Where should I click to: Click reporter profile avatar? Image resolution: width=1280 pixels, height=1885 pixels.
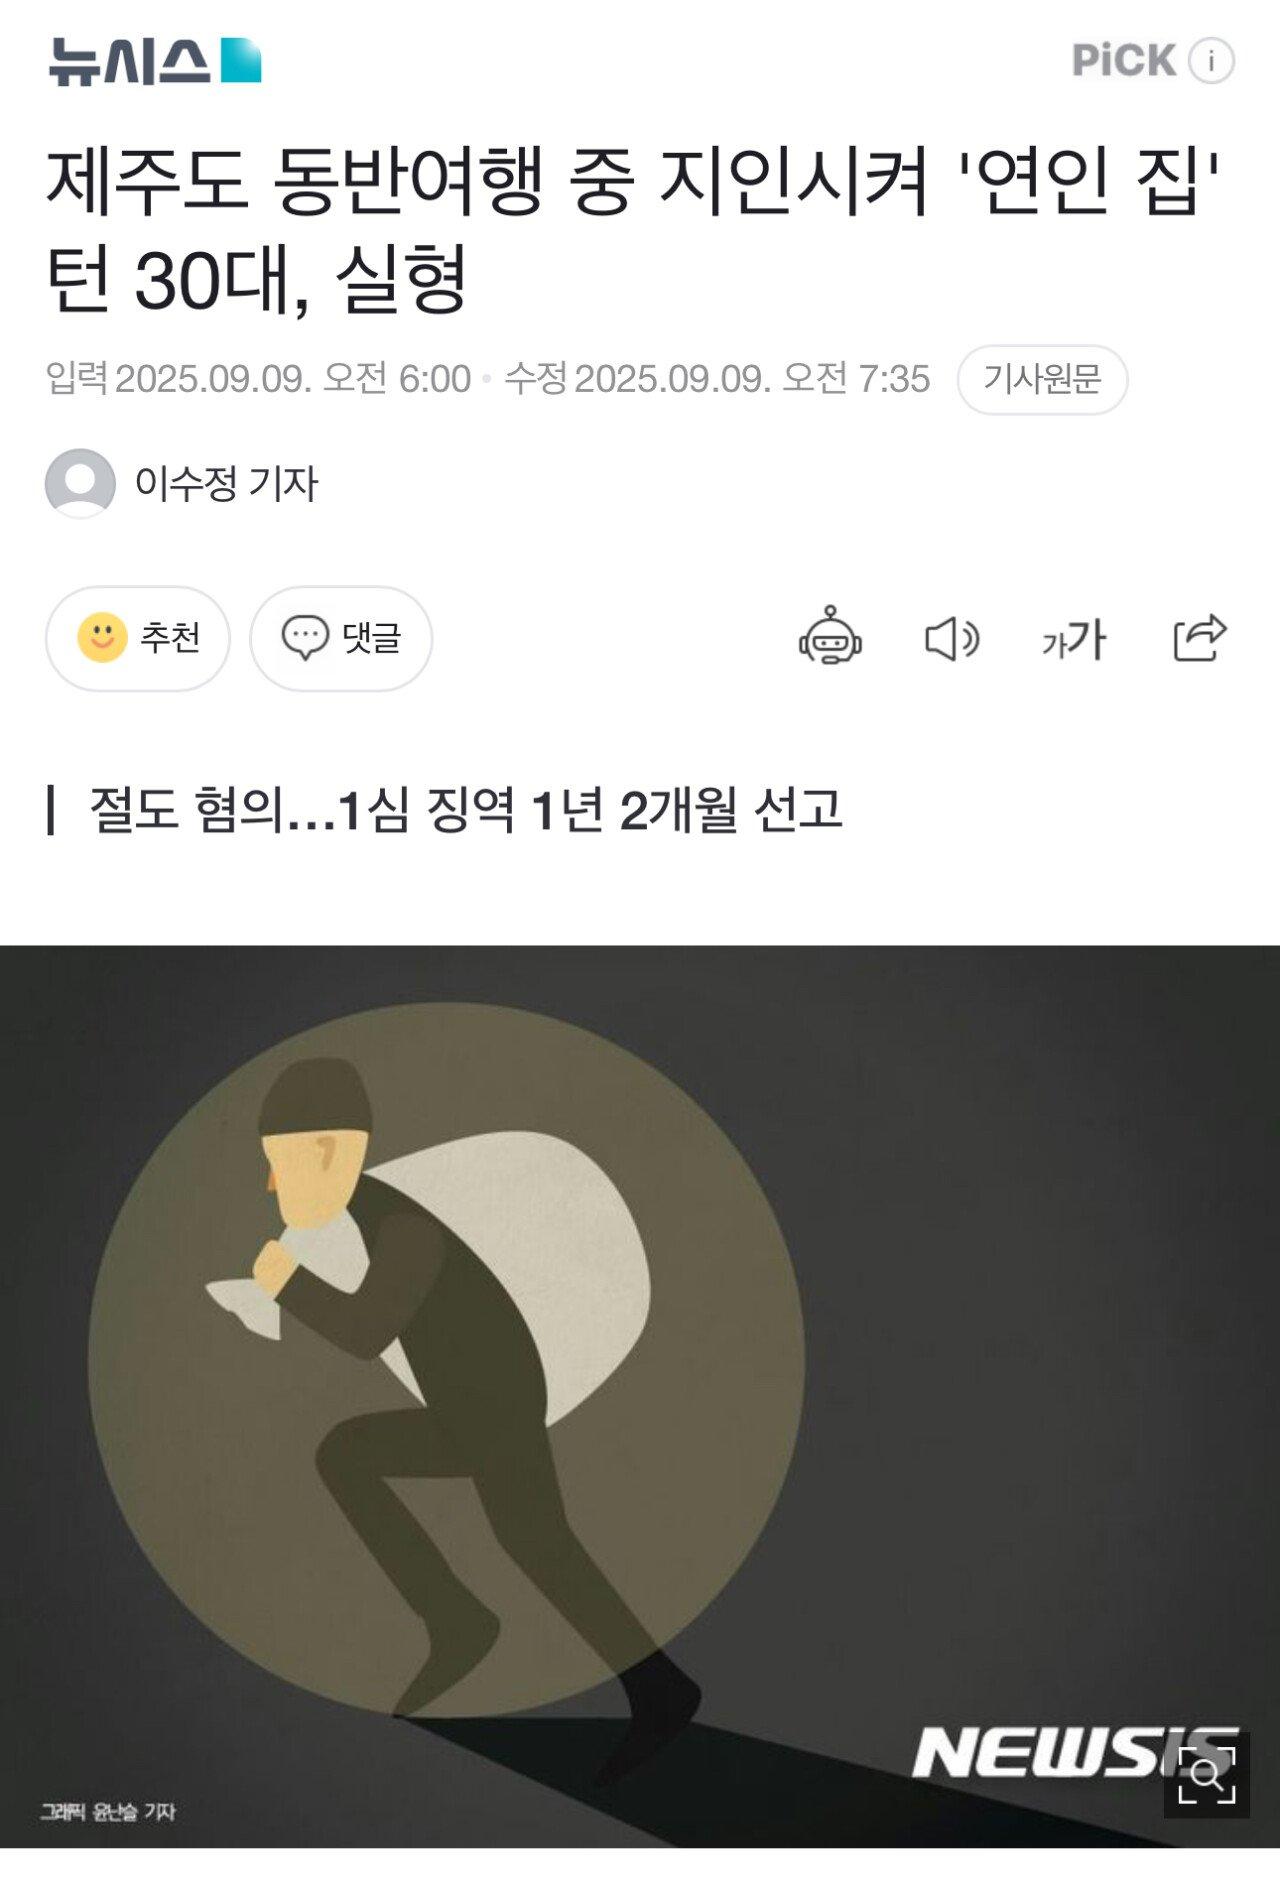[80, 483]
